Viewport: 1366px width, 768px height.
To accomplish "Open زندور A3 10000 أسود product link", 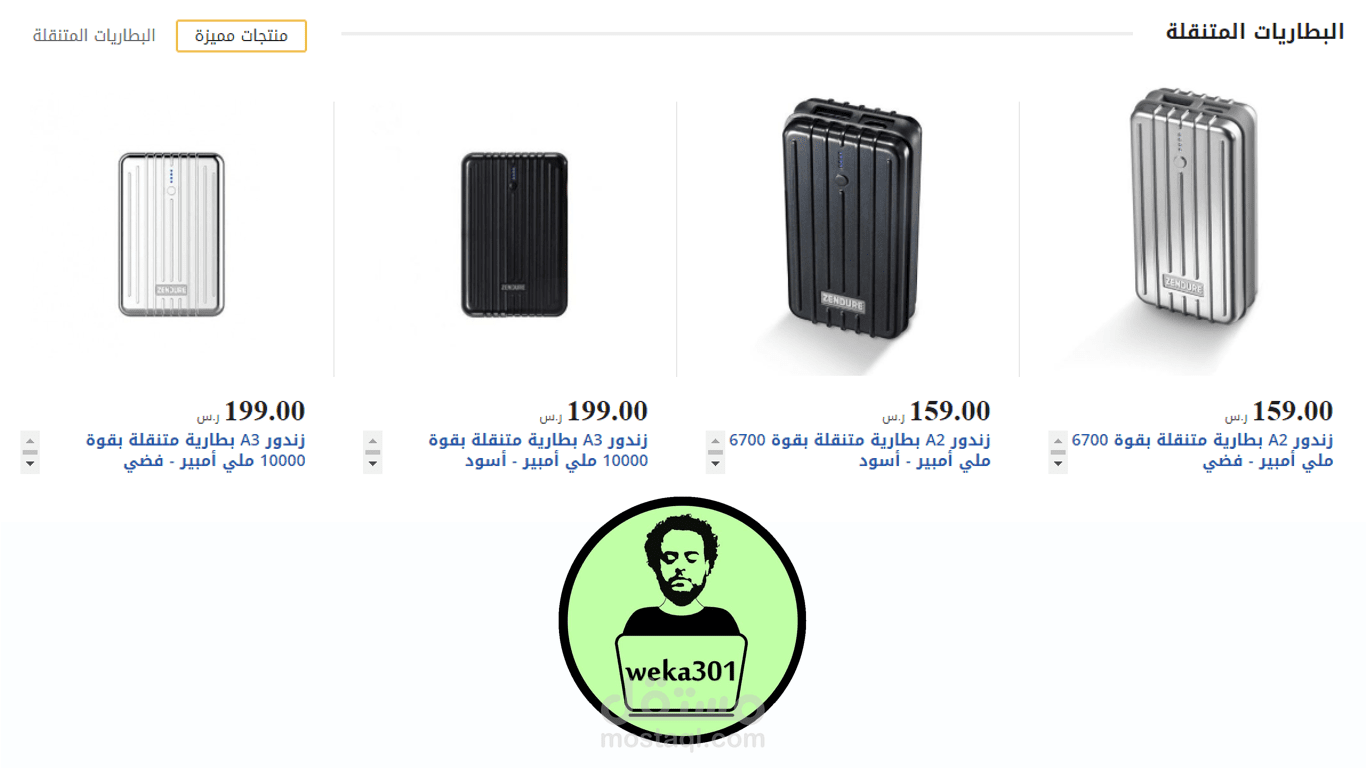I will (538, 451).
